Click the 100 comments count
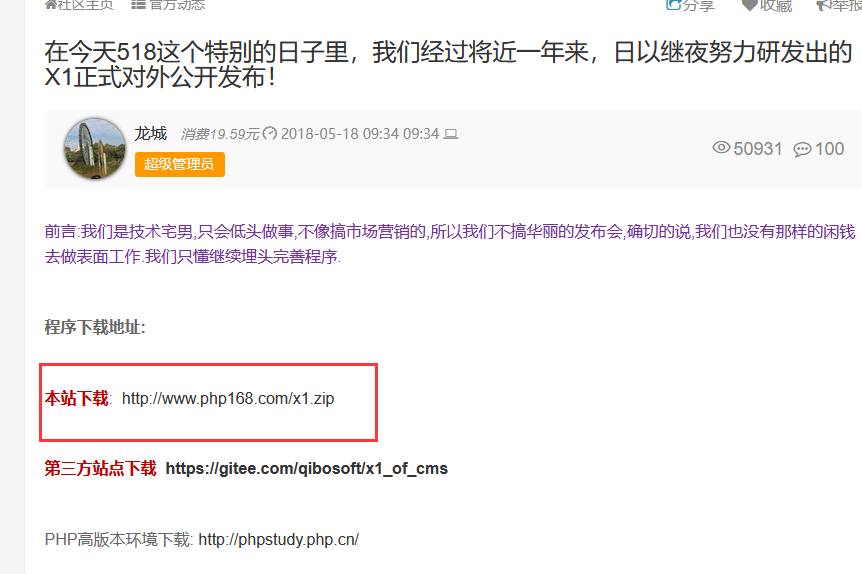Screen dimensions: 862x574 click(x=830, y=148)
